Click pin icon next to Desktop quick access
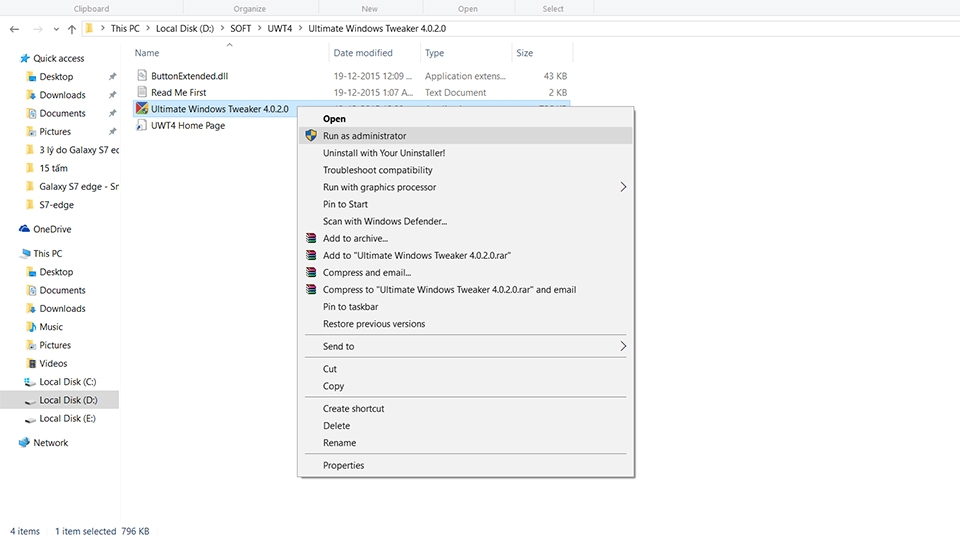 (x=112, y=77)
